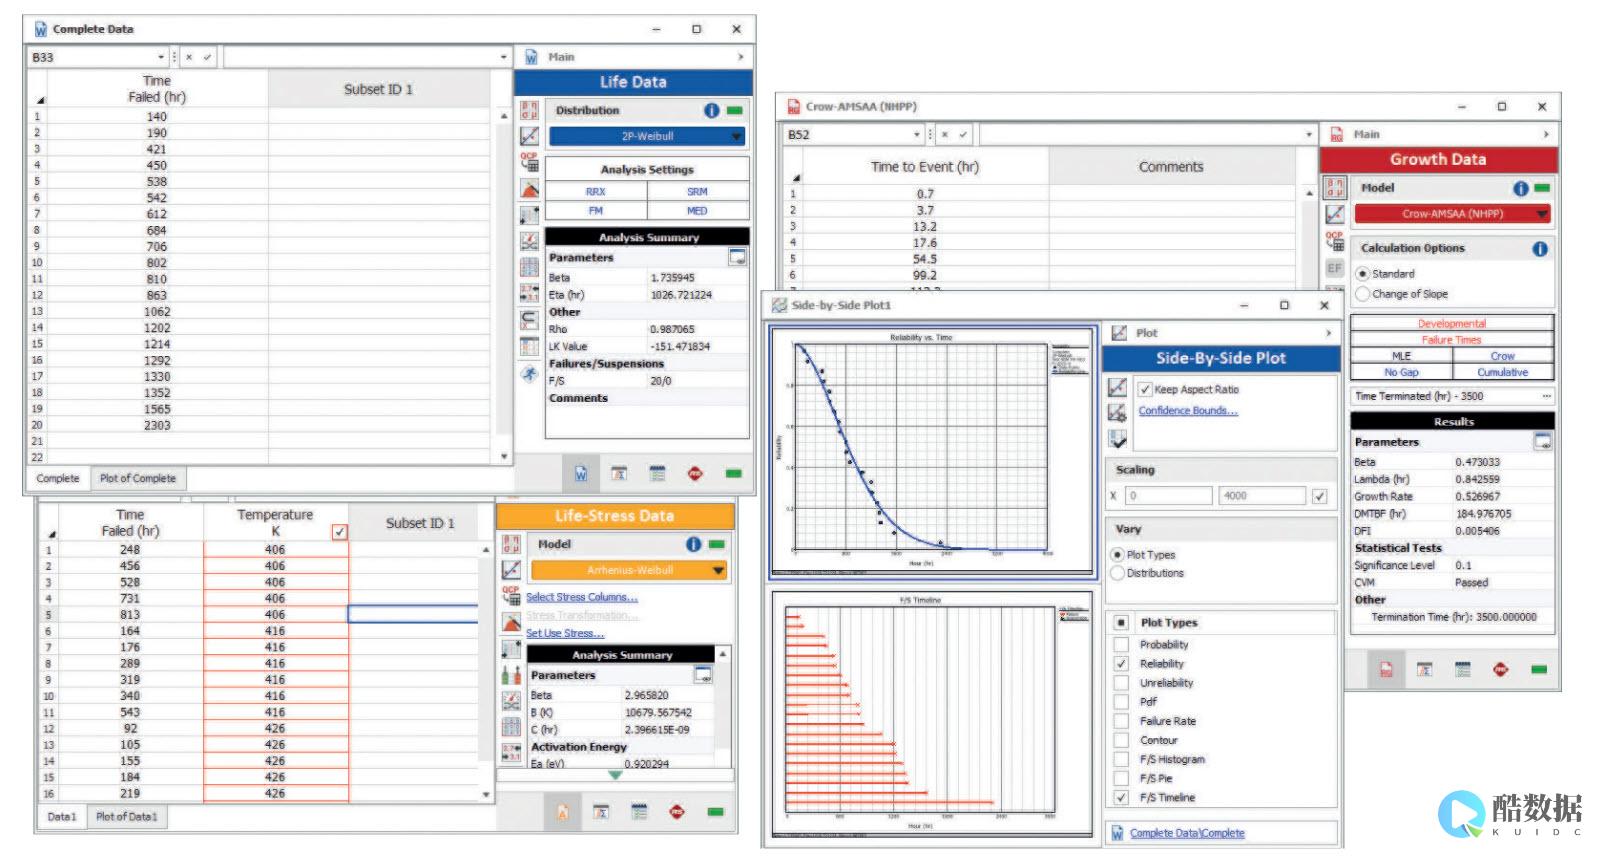1605x860 pixels.
Task: Select Distributions under Vary
Action: pos(1118,573)
